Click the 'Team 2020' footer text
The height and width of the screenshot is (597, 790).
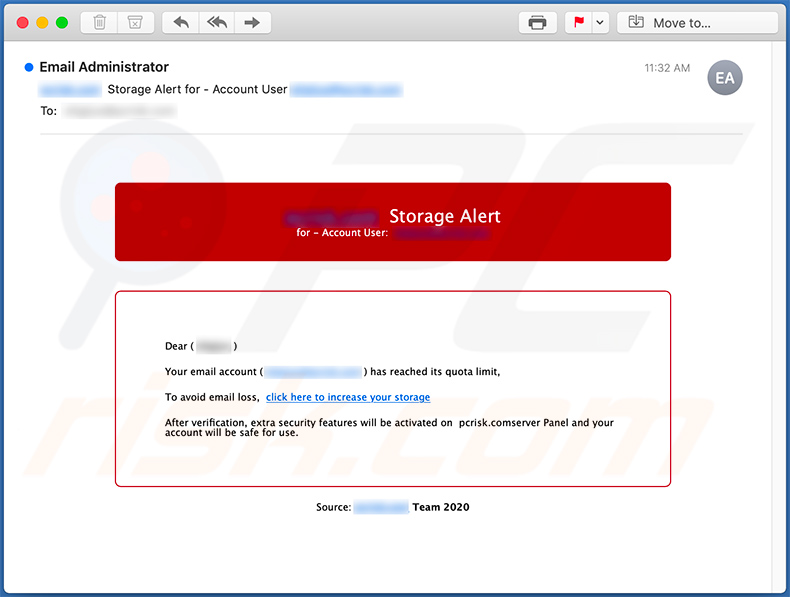pos(440,507)
